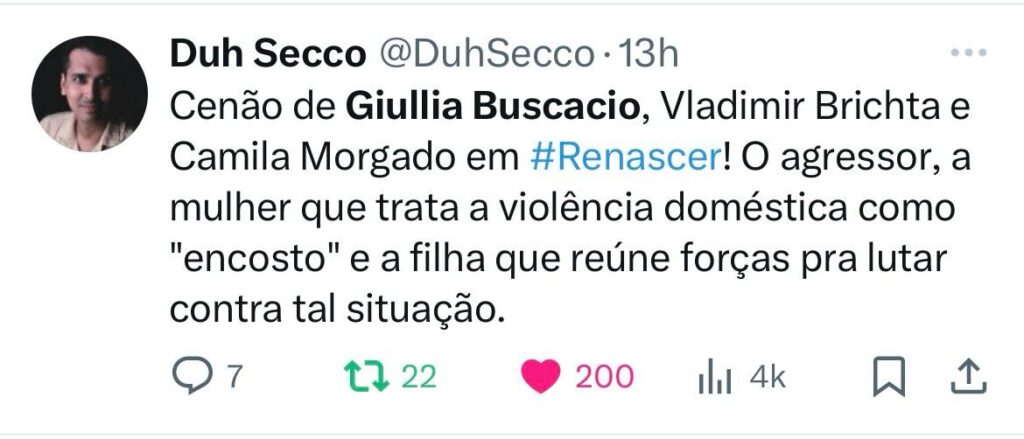Show the 7 replies count
Screen dimensions: 1024x439
tap(235, 377)
